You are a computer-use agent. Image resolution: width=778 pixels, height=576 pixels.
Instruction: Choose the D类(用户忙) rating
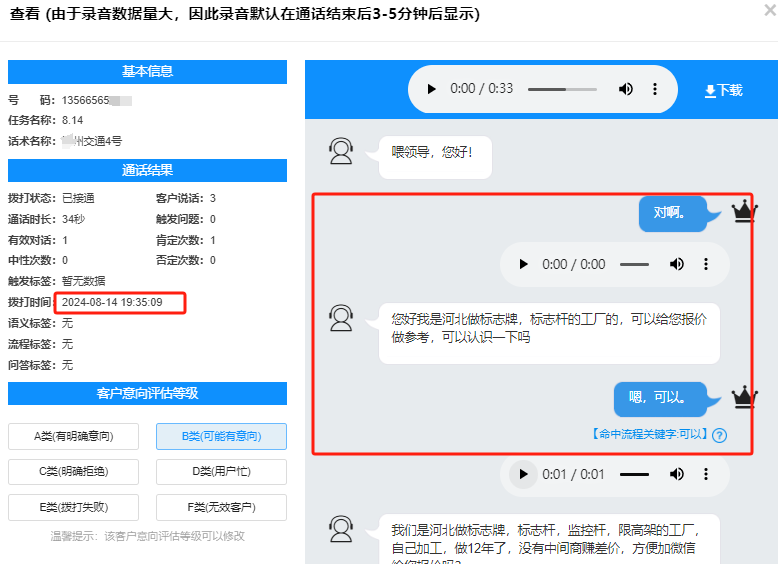(x=221, y=472)
